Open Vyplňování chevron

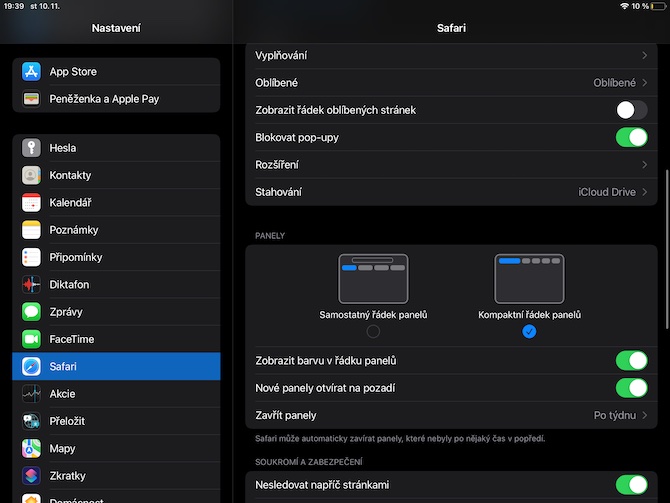tap(644, 56)
